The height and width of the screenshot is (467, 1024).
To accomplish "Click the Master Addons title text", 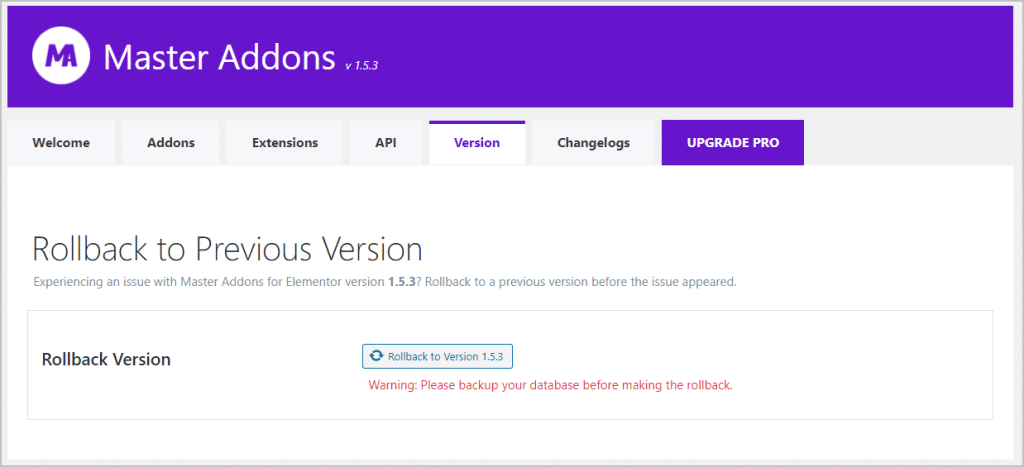I will [219, 57].
